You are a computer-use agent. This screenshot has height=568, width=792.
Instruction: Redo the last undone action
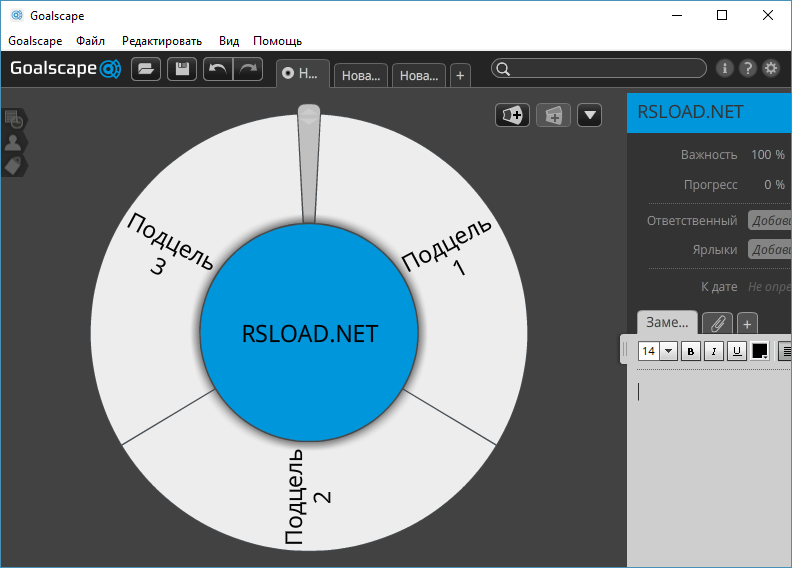pyautogui.click(x=246, y=69)
